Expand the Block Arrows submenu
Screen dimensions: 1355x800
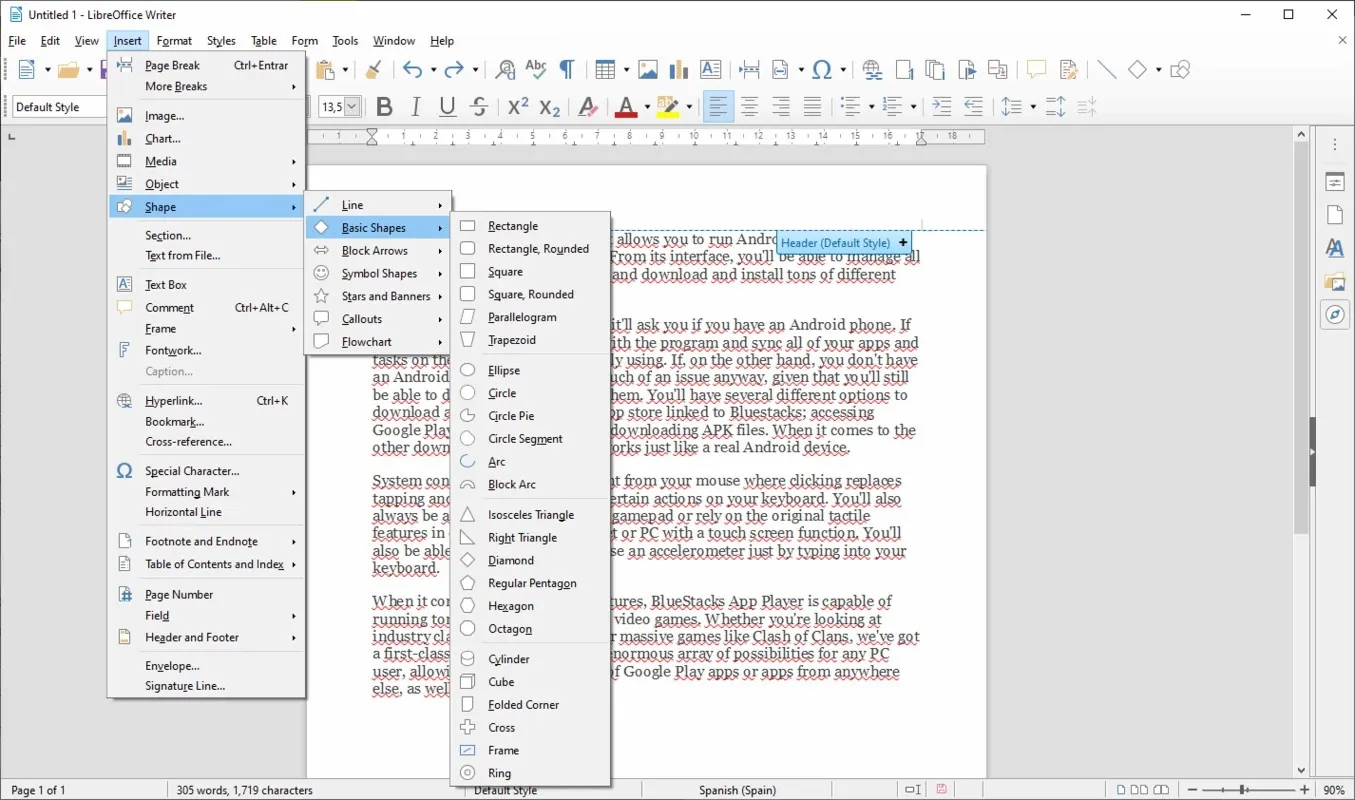(377, 251)
